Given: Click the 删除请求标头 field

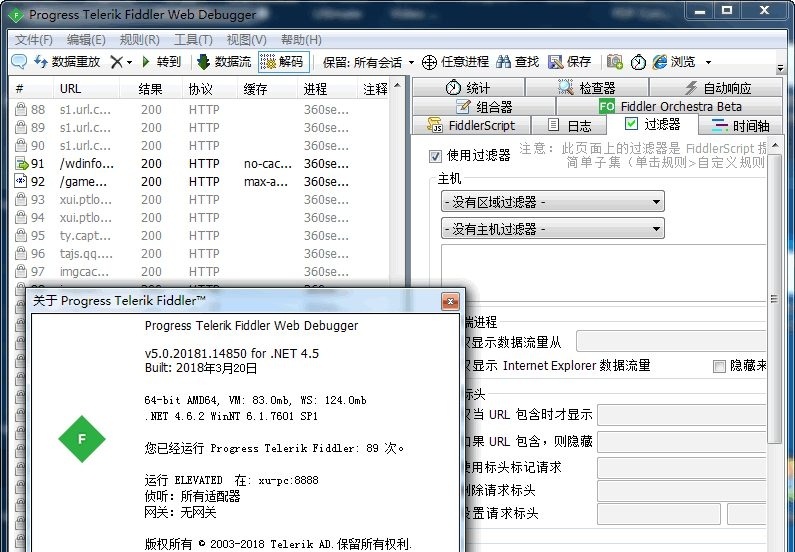Looking at the screenshot, I should [x=681, y=491].
